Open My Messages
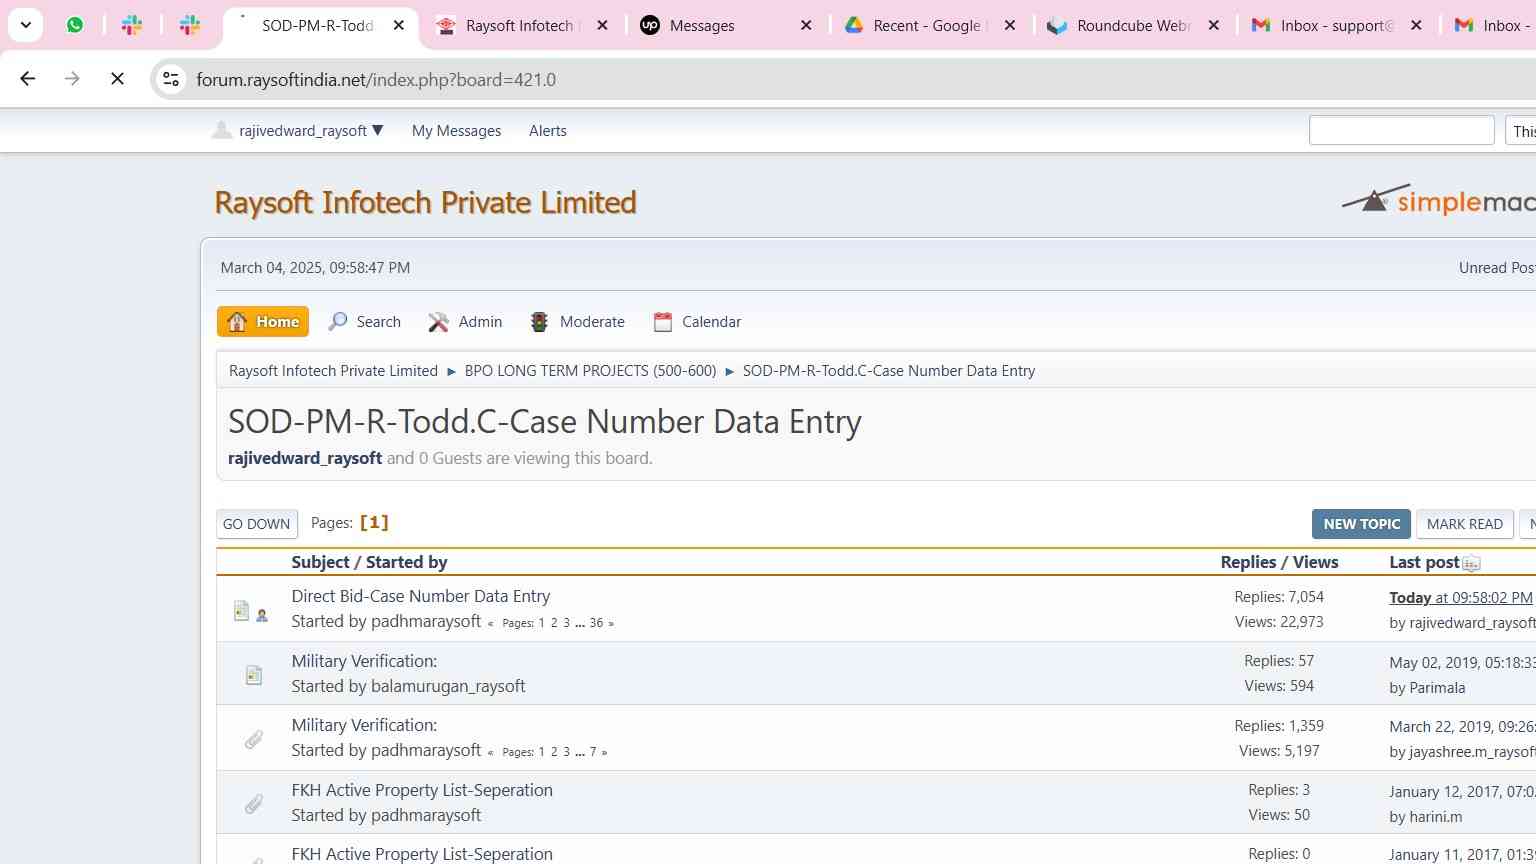Screen dimensions: 1536x864 tap(456, 131)
